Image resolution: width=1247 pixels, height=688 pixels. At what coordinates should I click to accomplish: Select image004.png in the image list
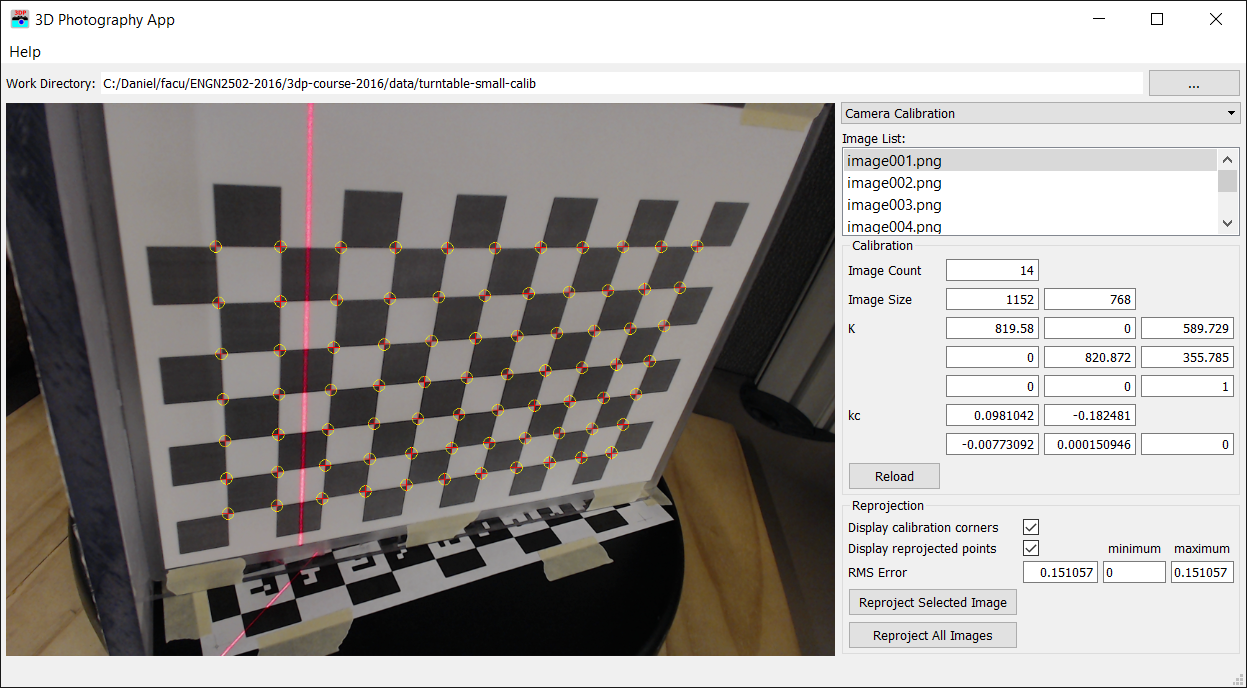coord(1029,226)
